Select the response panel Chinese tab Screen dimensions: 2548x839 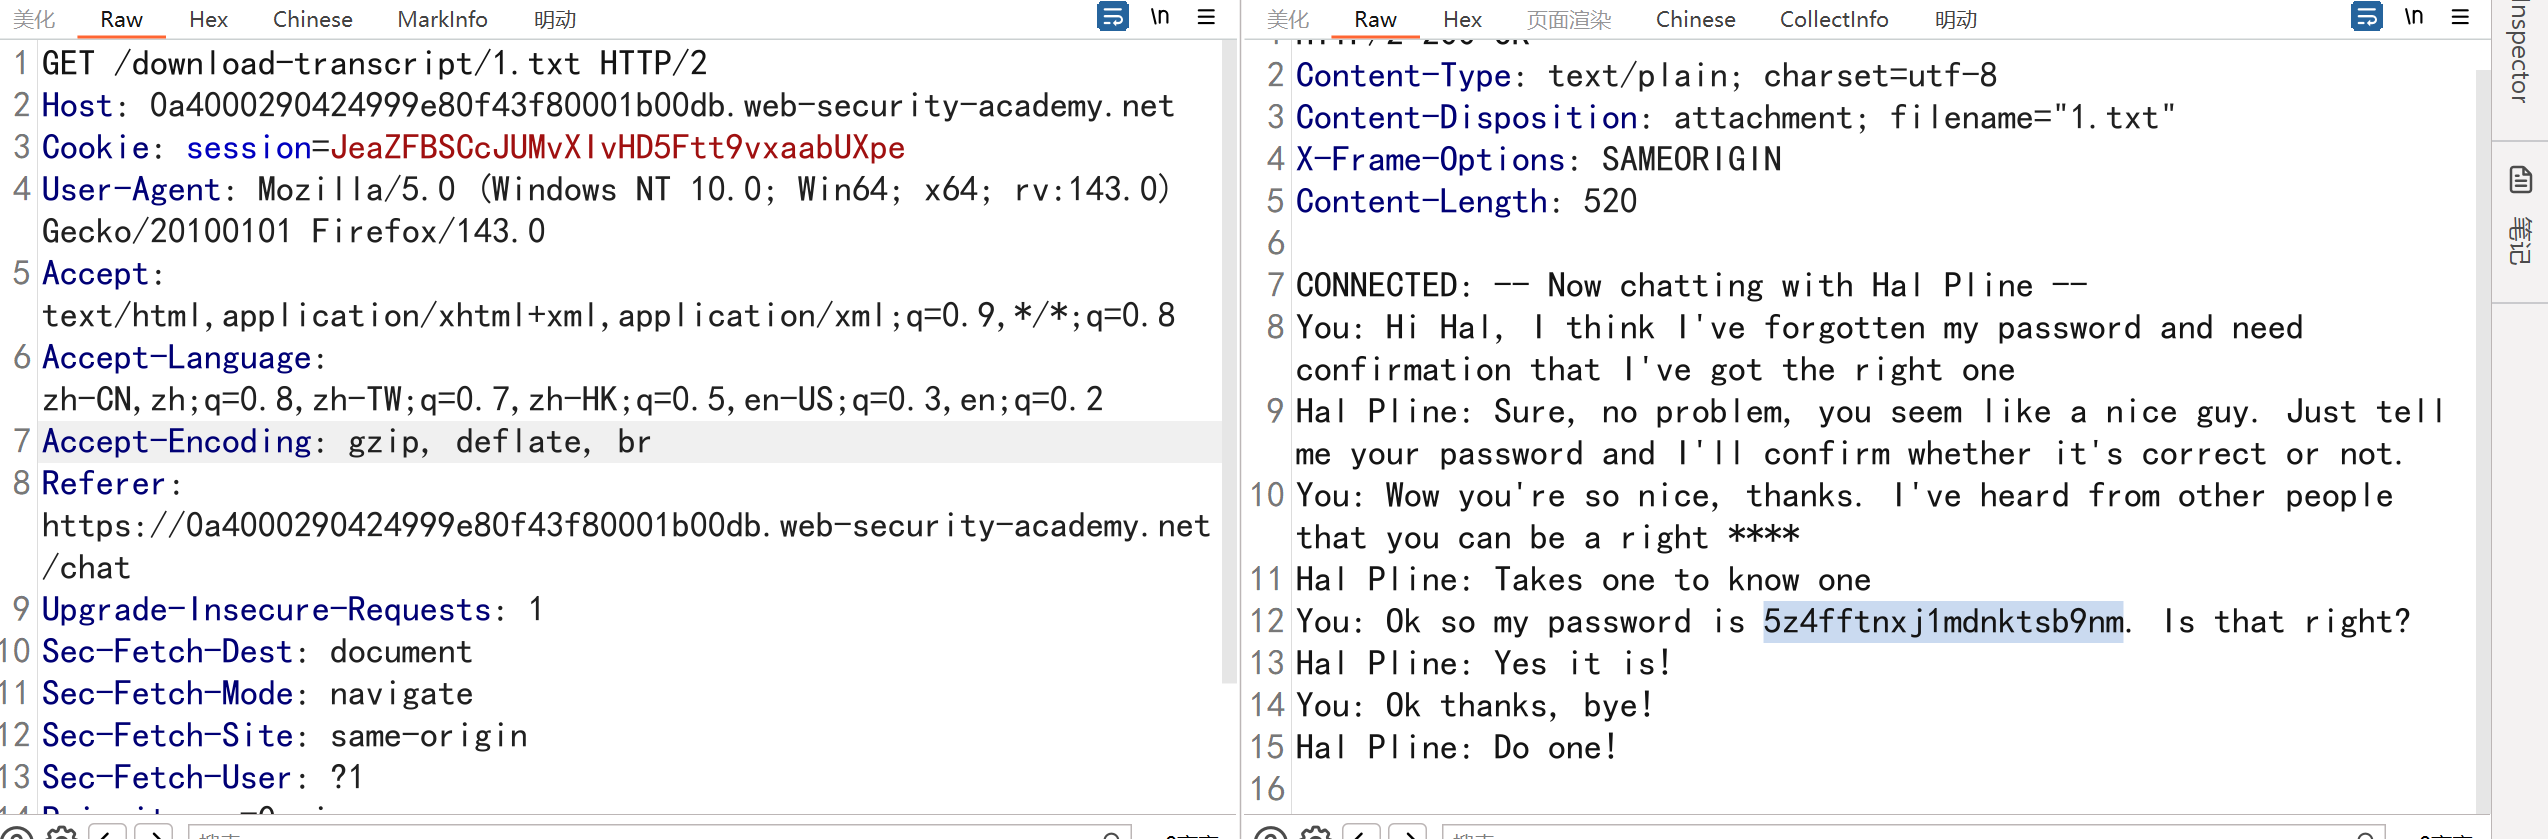[x=1695, y=20]
